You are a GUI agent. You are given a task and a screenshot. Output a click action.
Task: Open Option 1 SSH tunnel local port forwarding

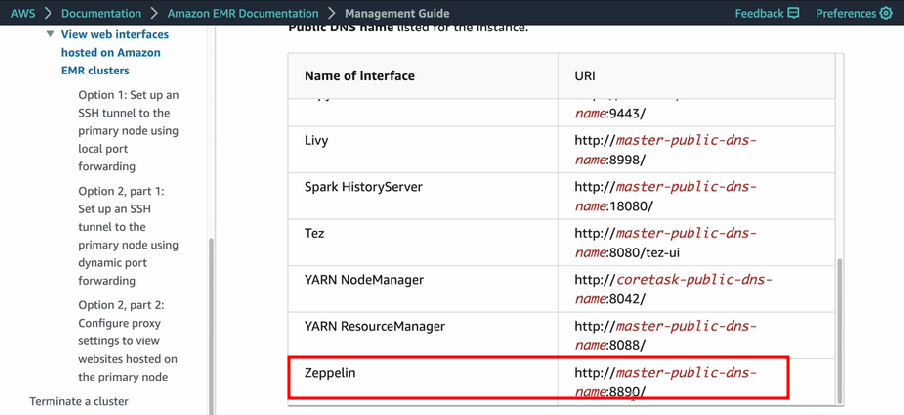click(x=129, y=131)
